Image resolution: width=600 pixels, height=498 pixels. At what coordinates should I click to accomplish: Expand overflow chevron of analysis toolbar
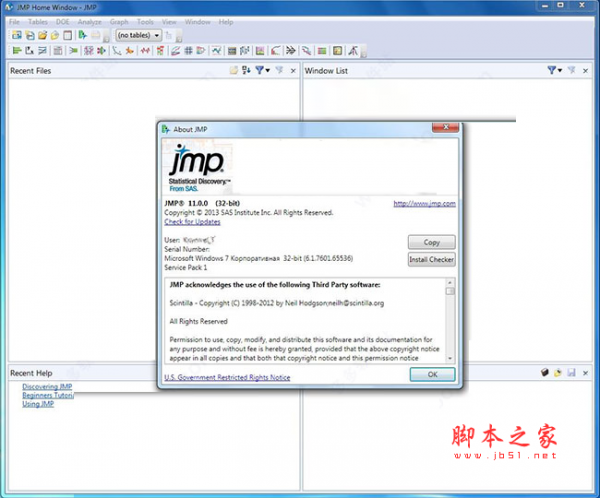coord(364,54)
